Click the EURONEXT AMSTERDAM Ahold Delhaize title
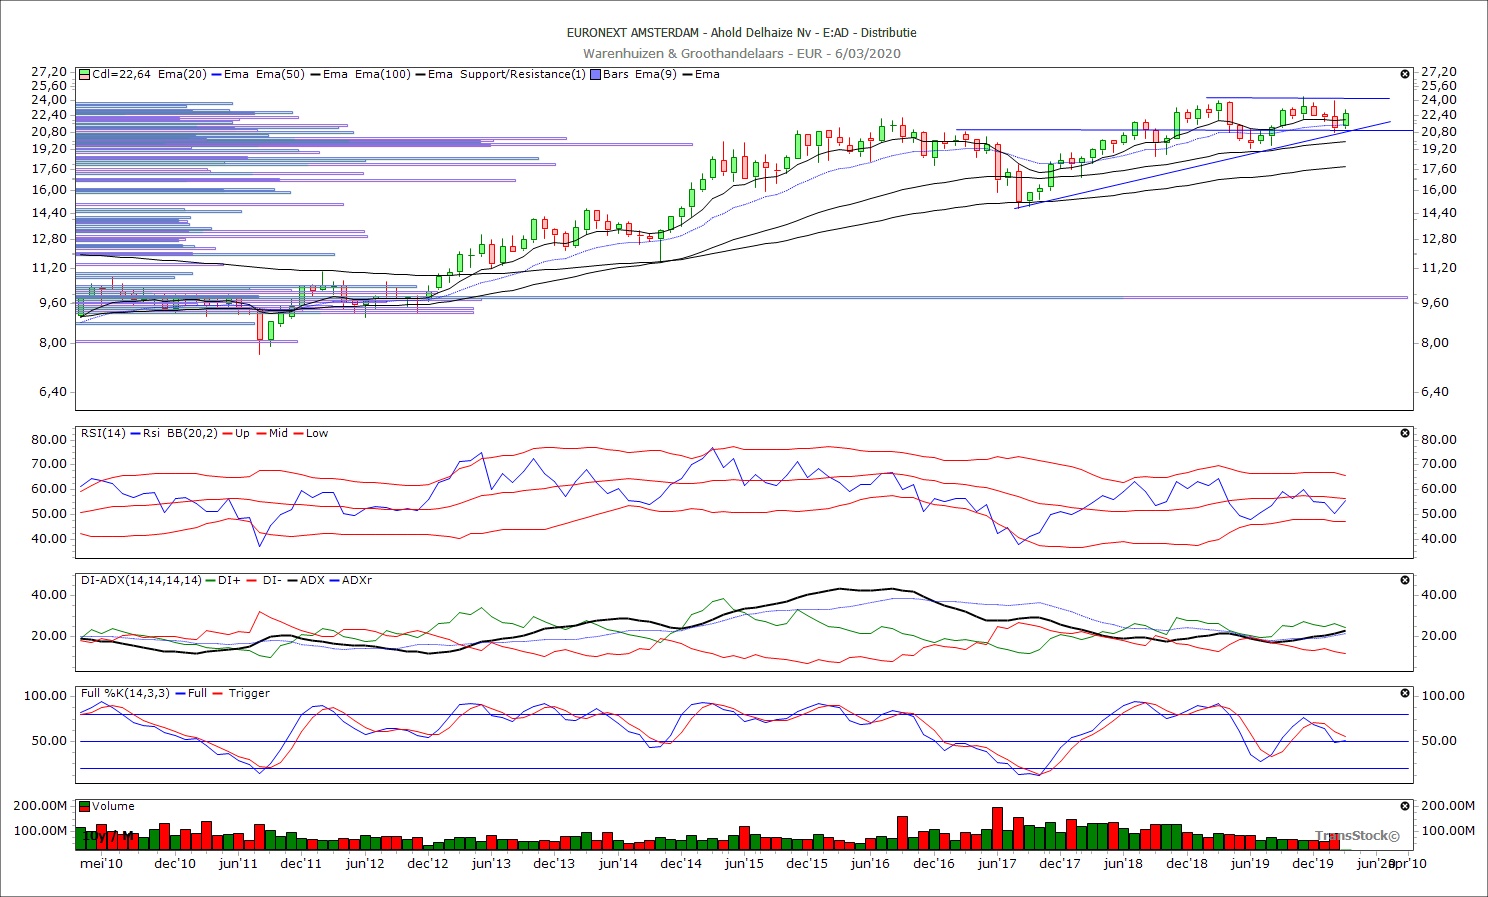Screen dimensions: 1488x897 tap(742, 33)
